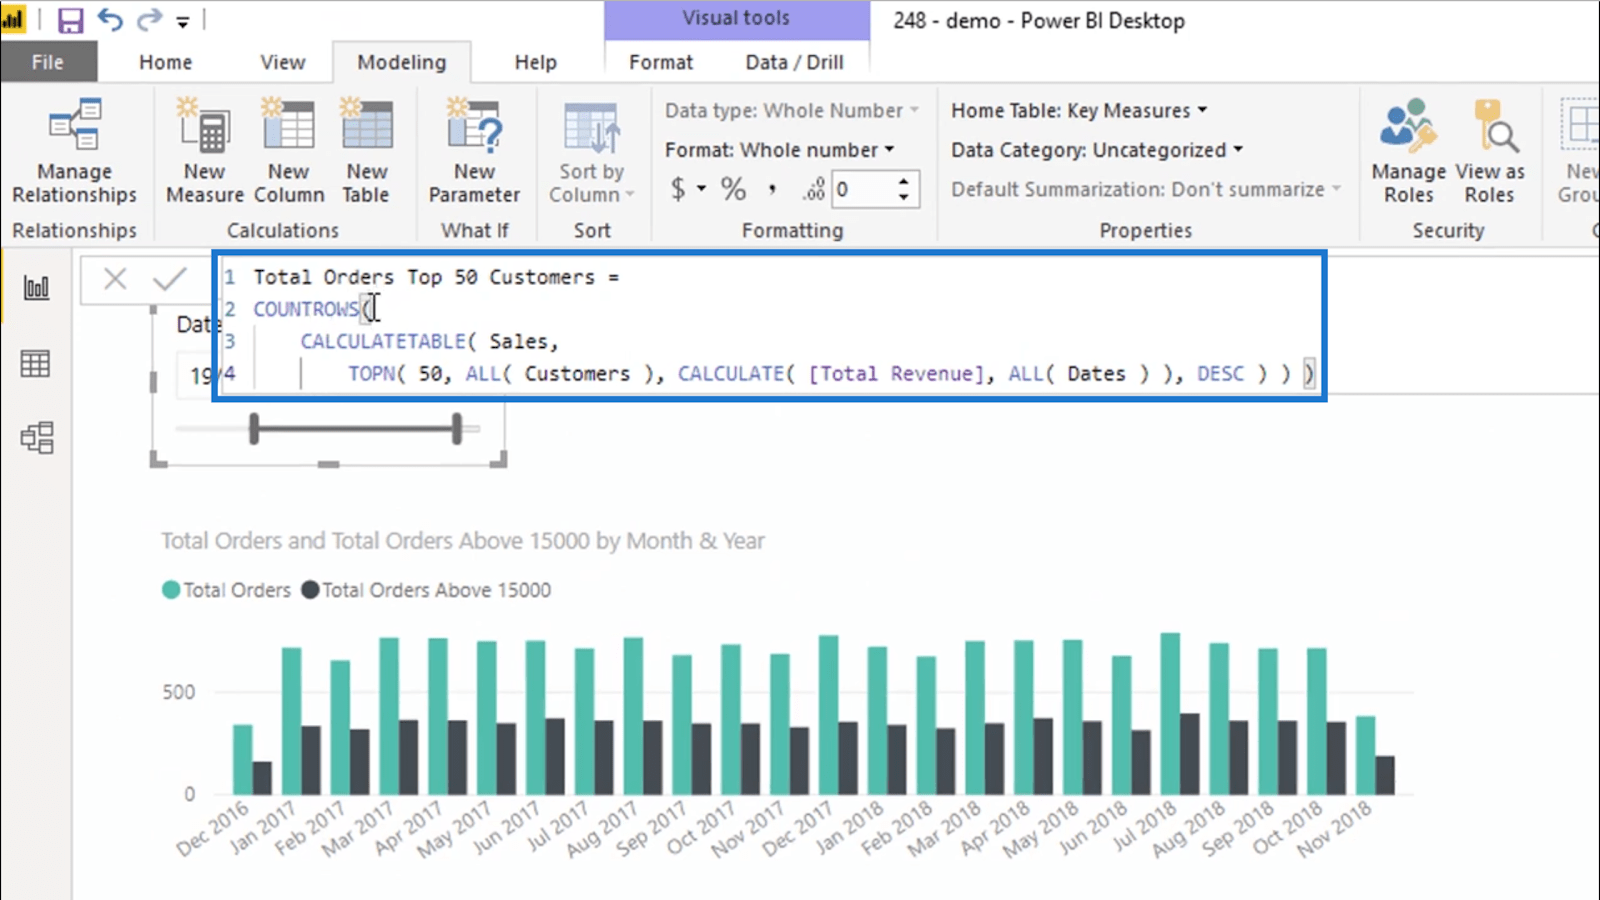
Task: Open the Format tab under Visual tools
Action: click(661, 62)
